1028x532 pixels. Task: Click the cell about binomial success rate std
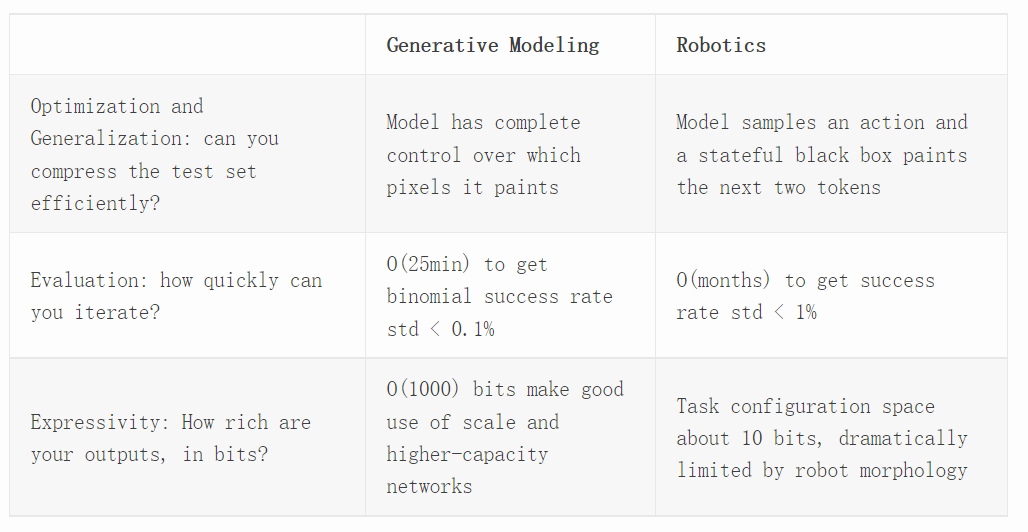pos(499,296)
